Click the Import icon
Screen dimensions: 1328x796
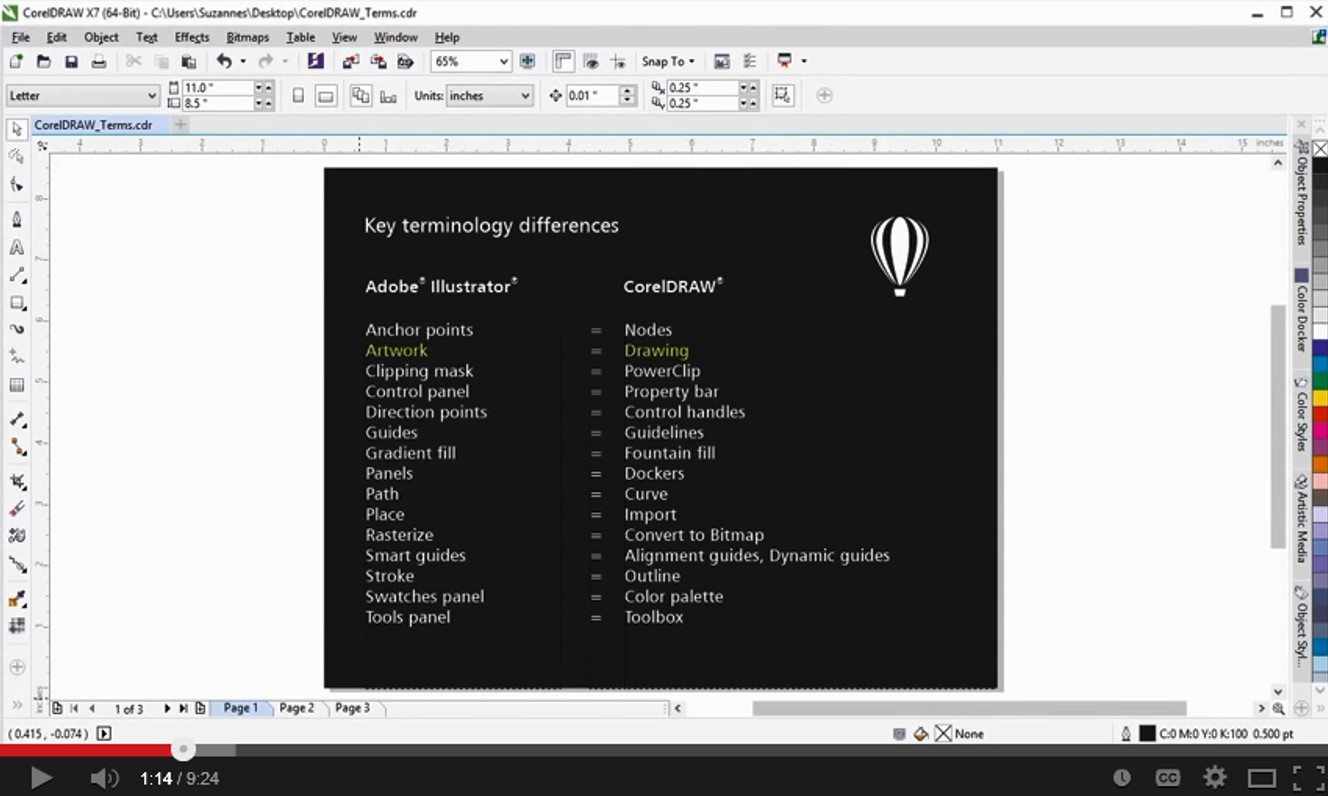click(351, 61)
